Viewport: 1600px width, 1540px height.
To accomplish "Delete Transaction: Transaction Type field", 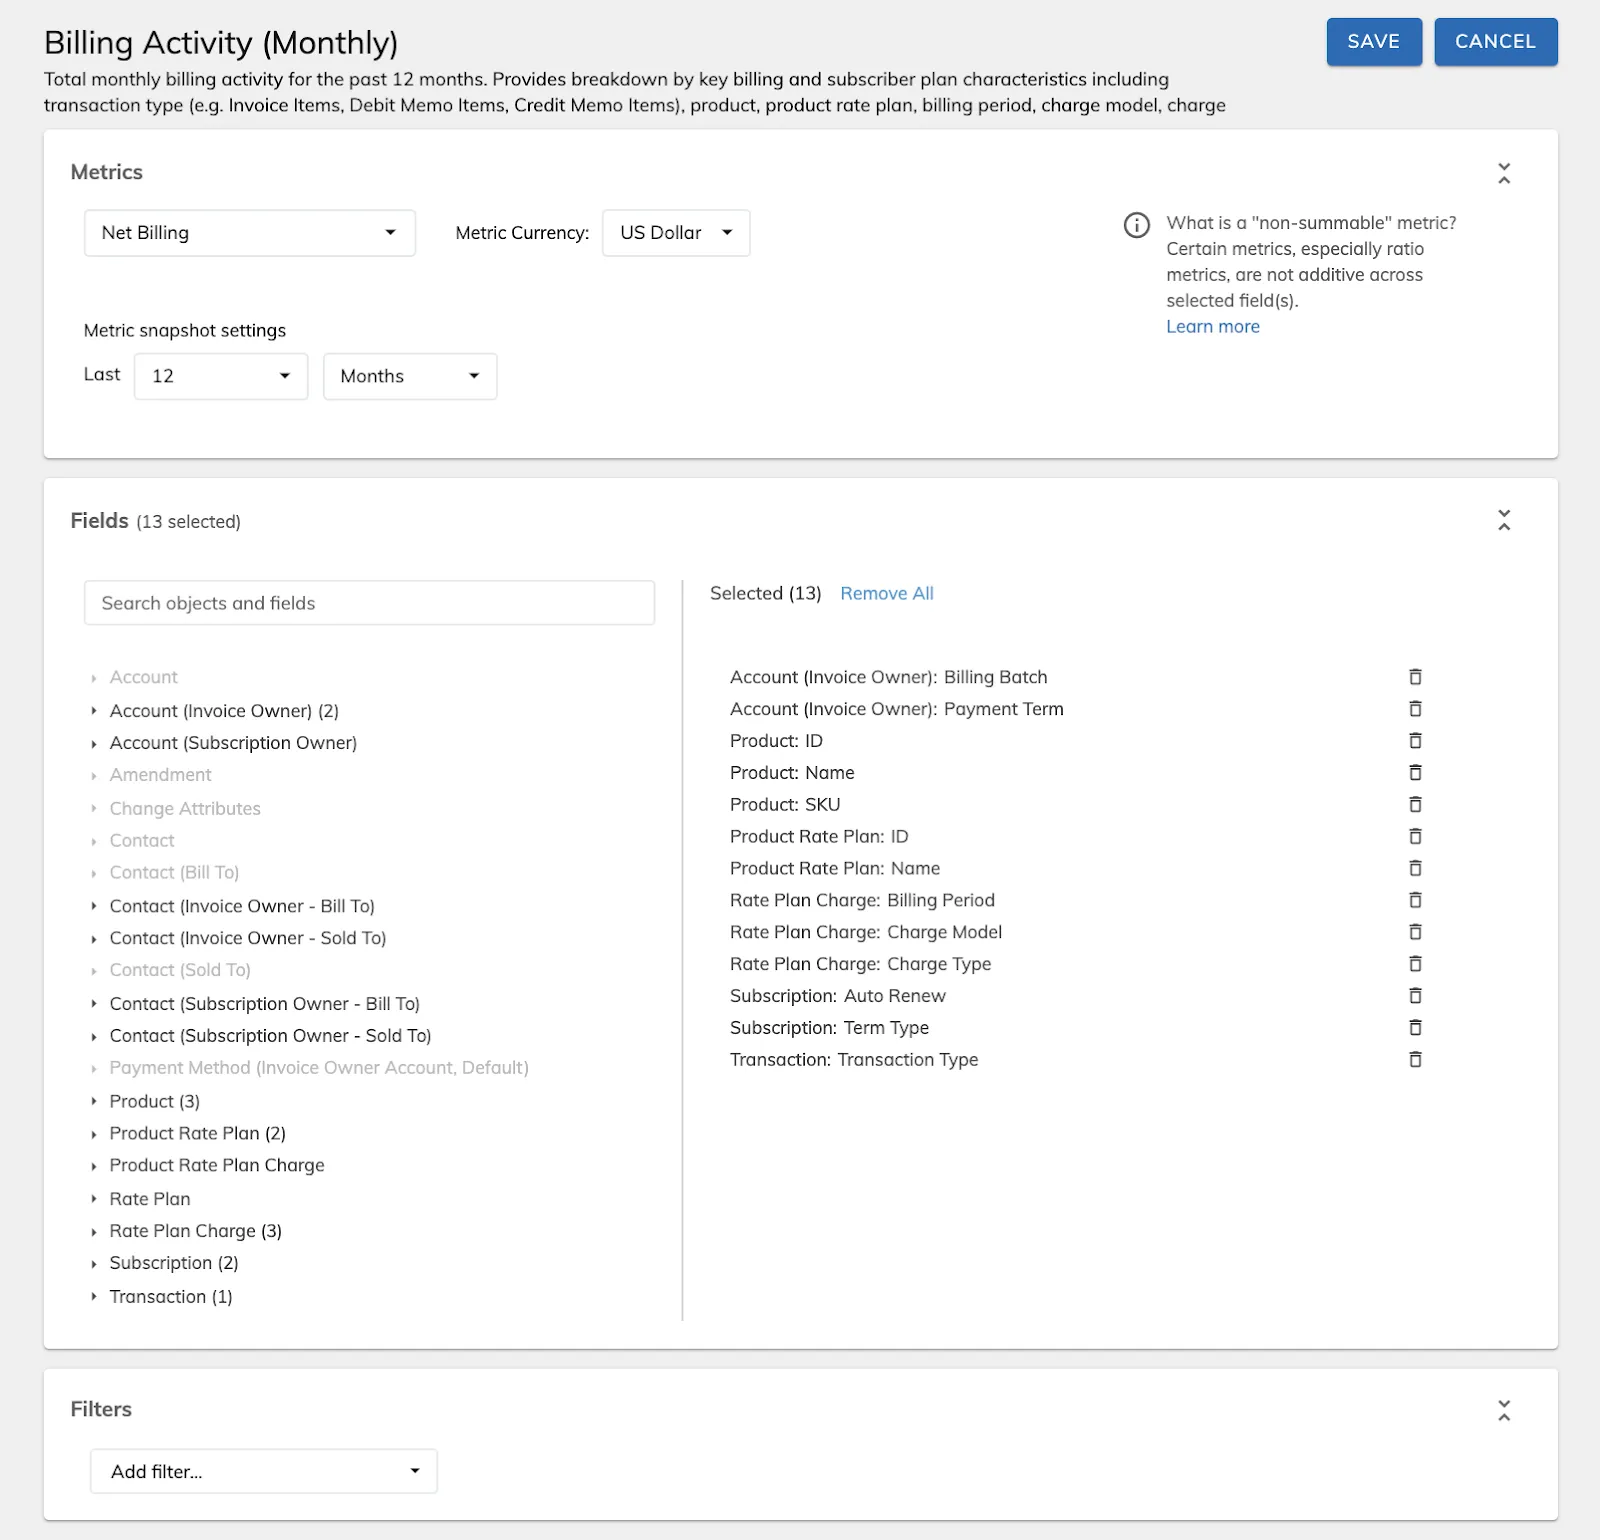I will (1415, 1060).
